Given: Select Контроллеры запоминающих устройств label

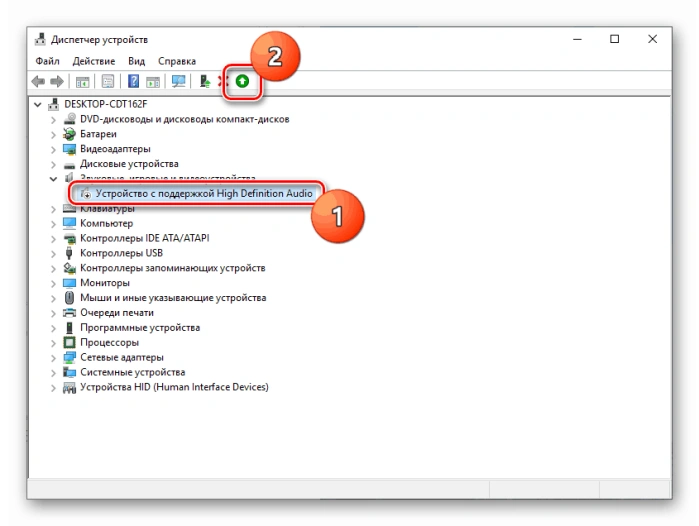Looking at the screenshot, I should click(173, 268).
